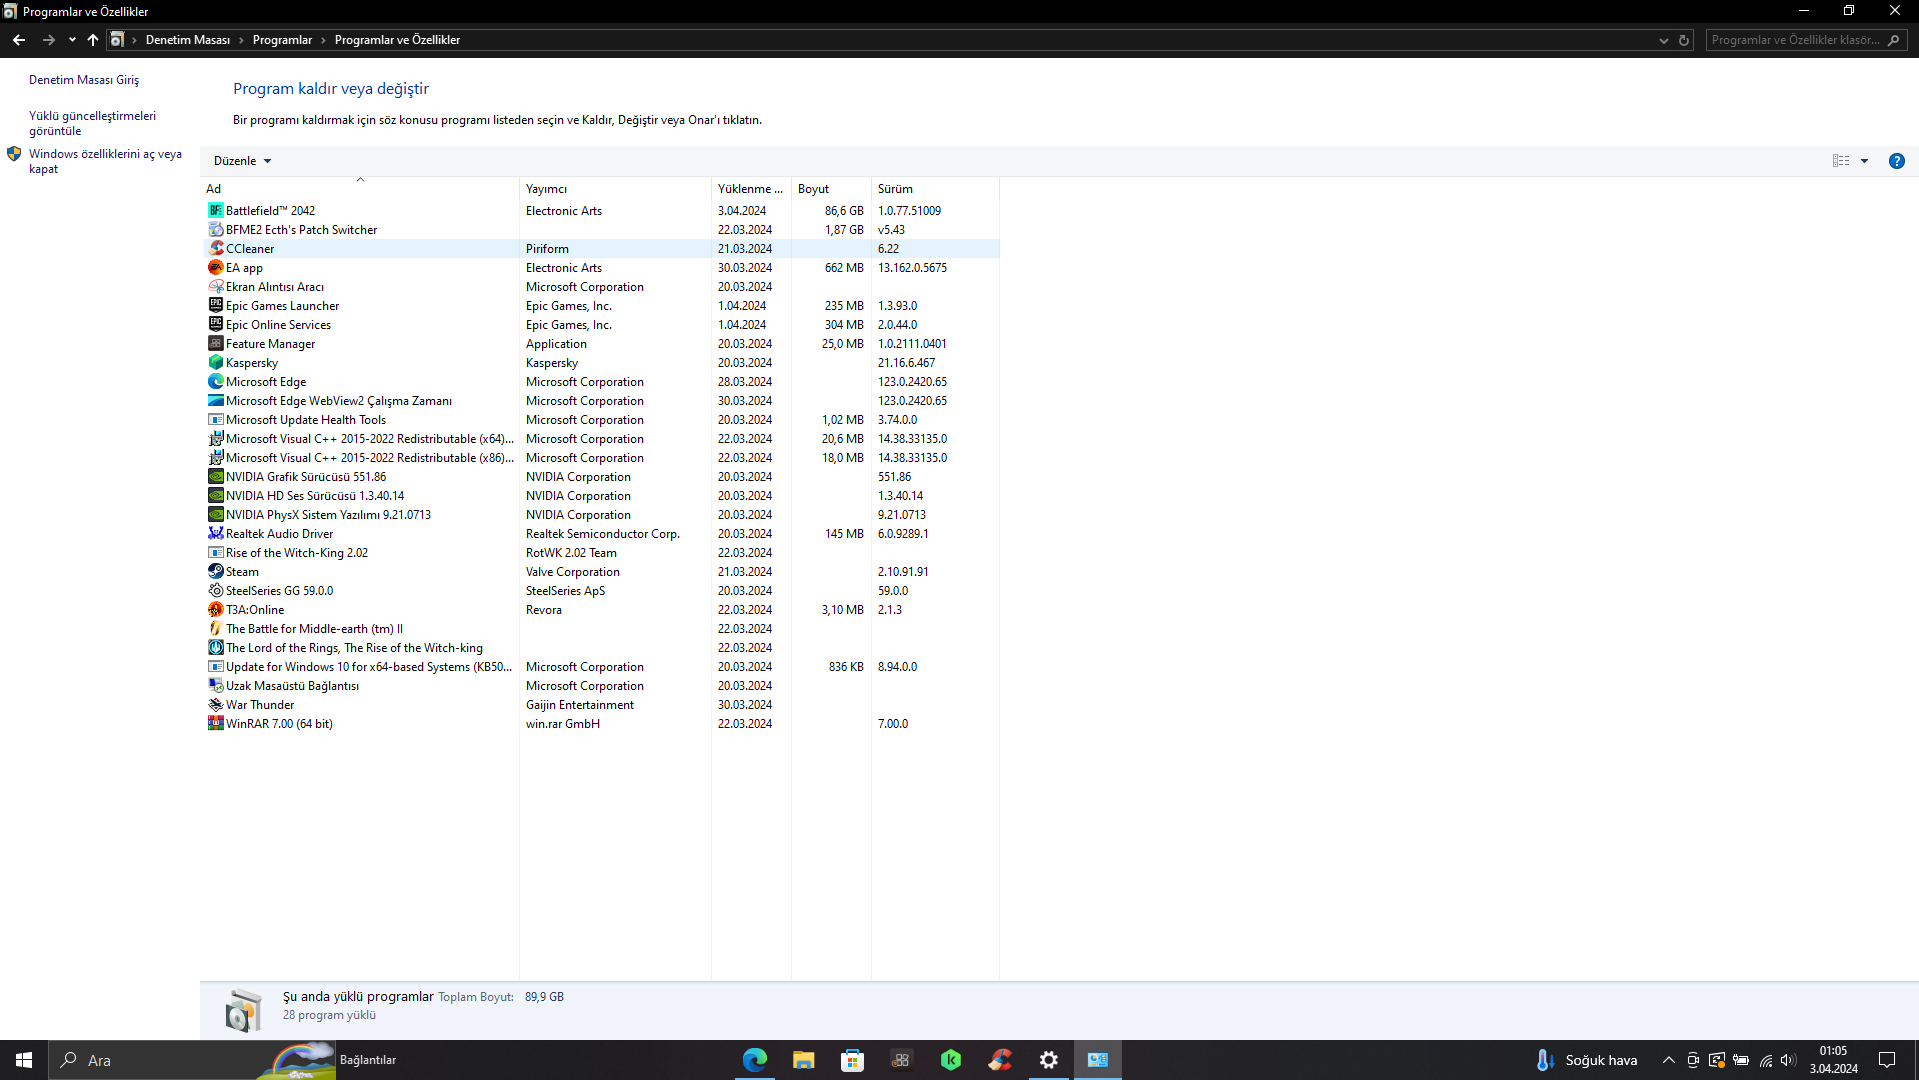Click the search box in Programlar ve Özellikler

[1805, 40]
